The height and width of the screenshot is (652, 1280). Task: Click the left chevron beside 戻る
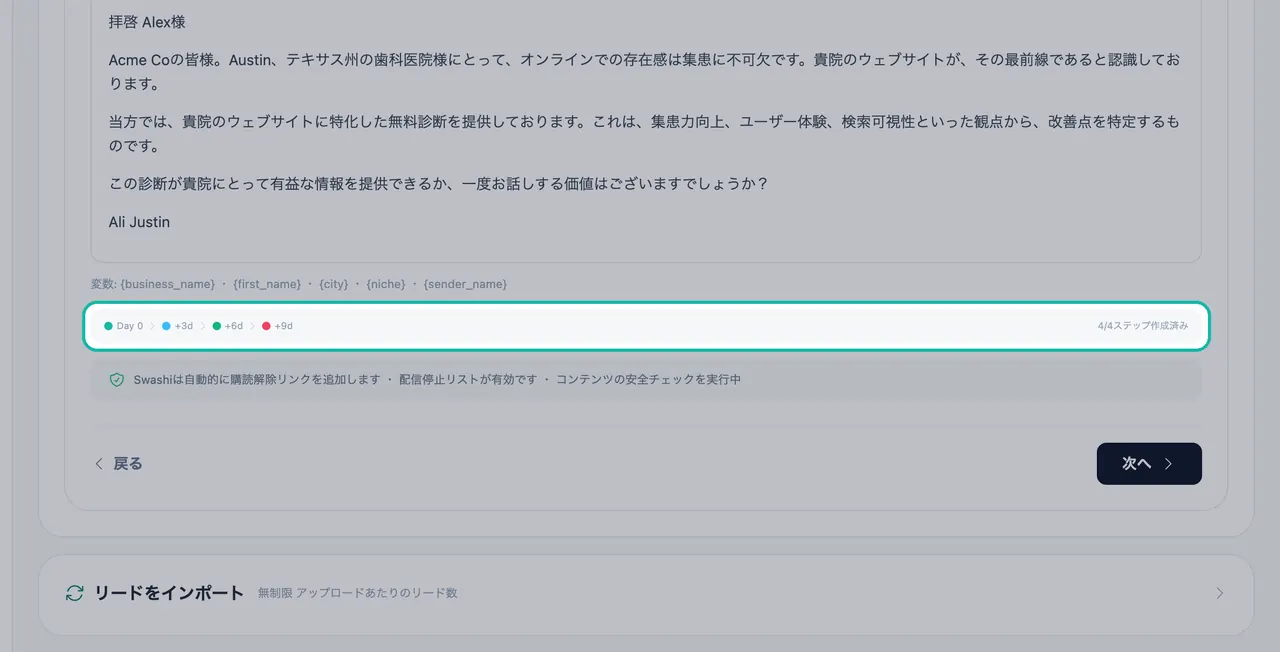point(99,464)
